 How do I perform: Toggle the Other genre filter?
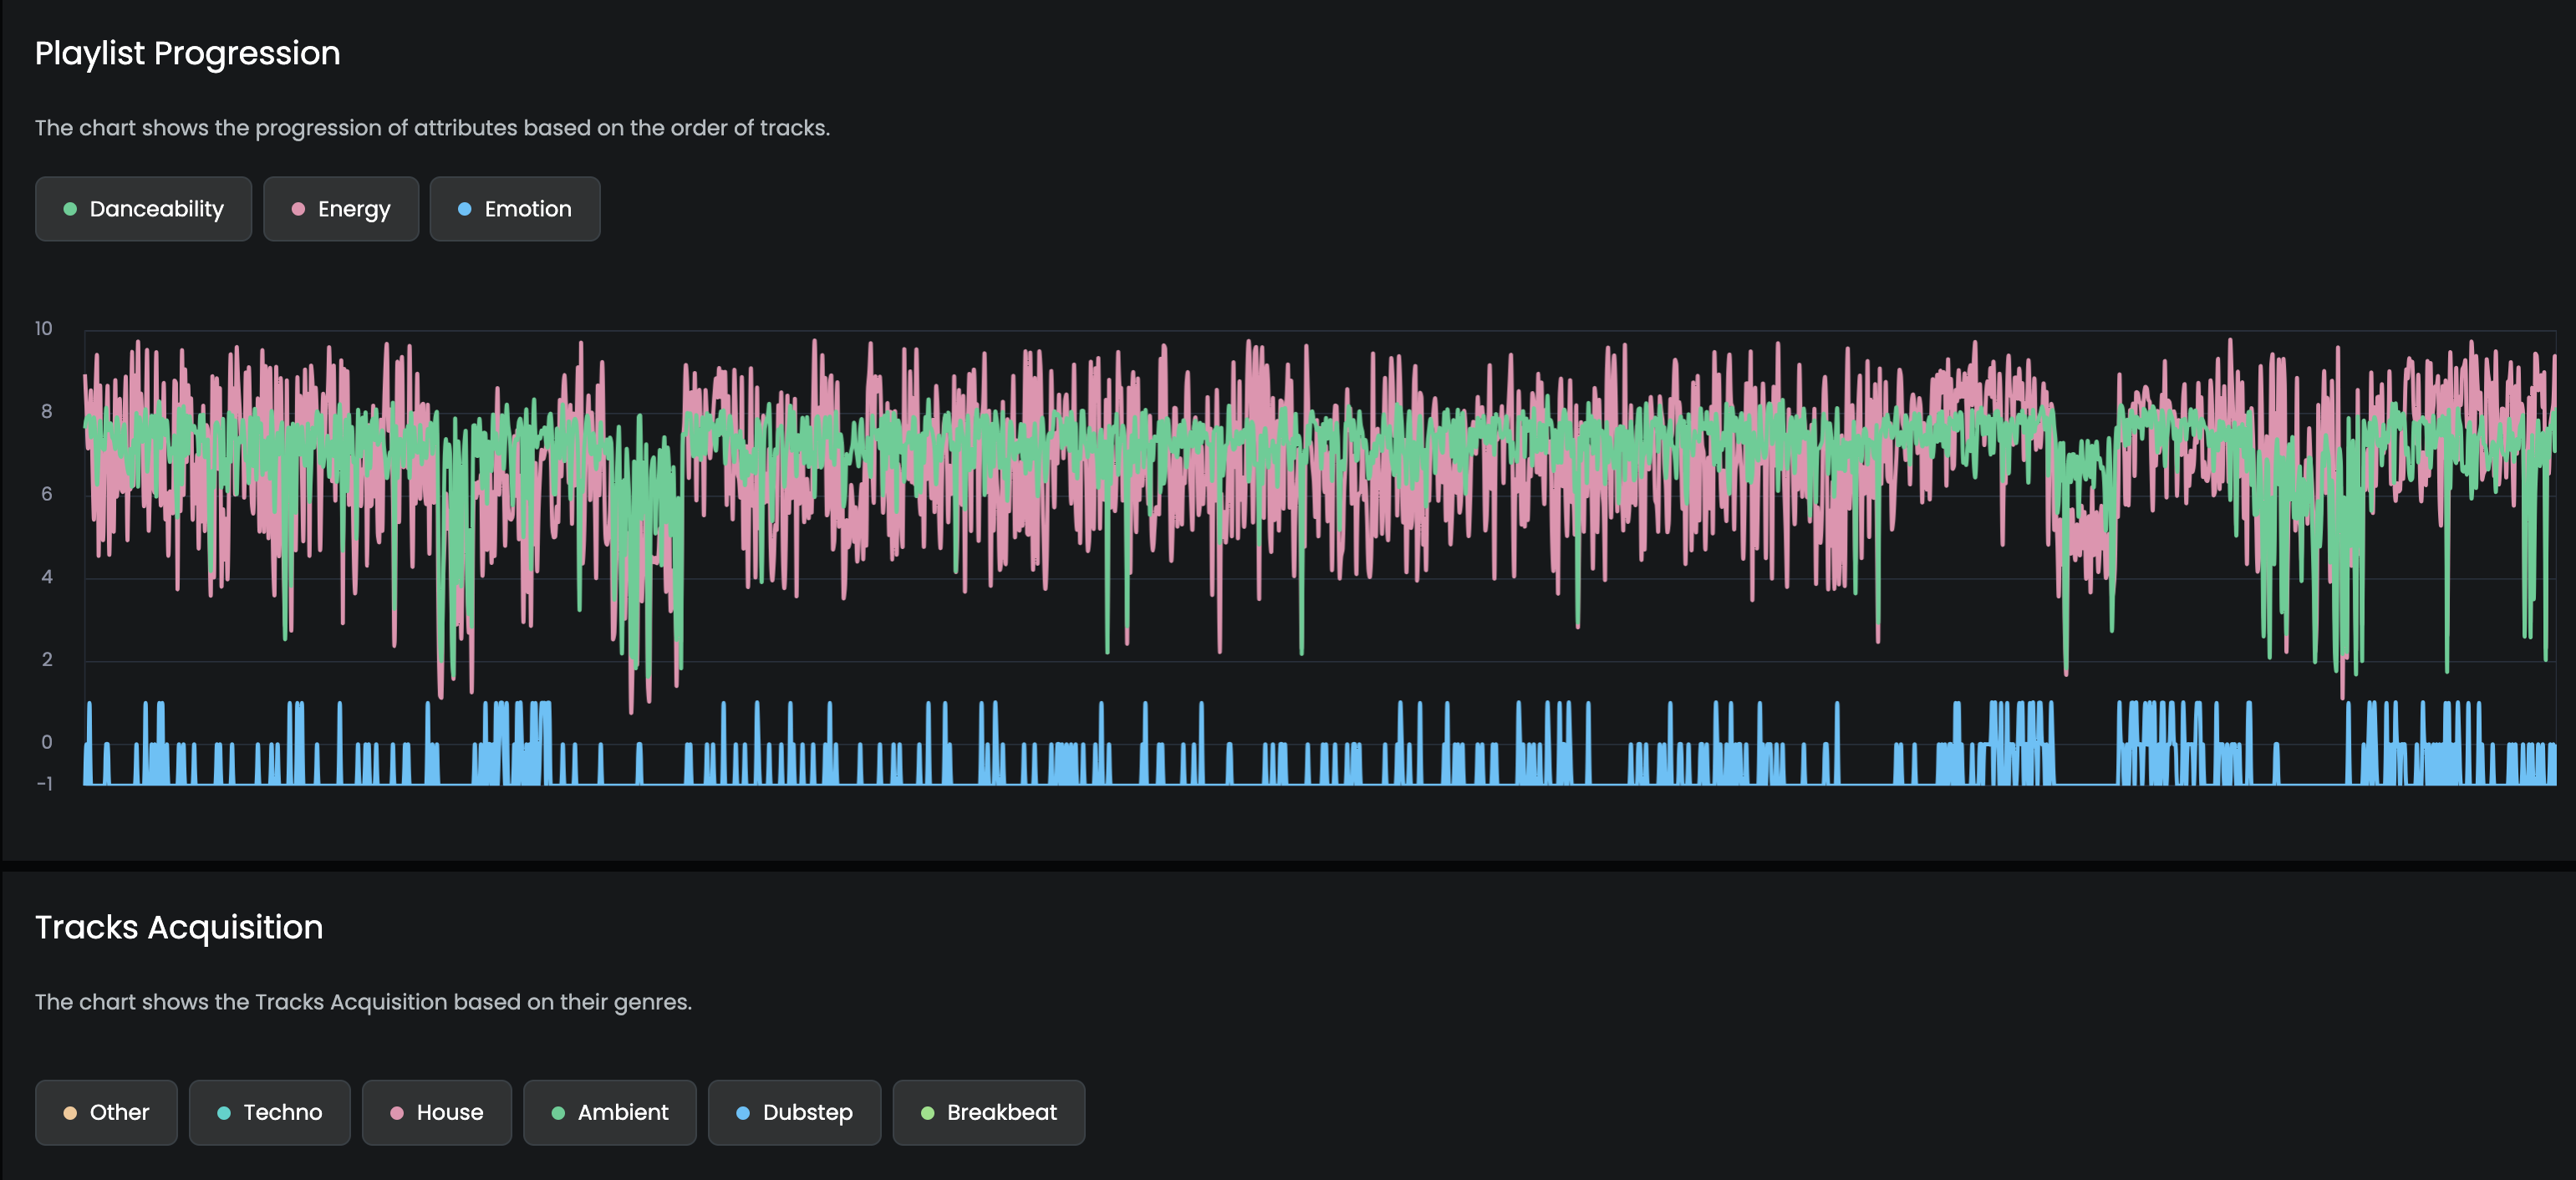pyautogui.click(x=106, y=1112)
